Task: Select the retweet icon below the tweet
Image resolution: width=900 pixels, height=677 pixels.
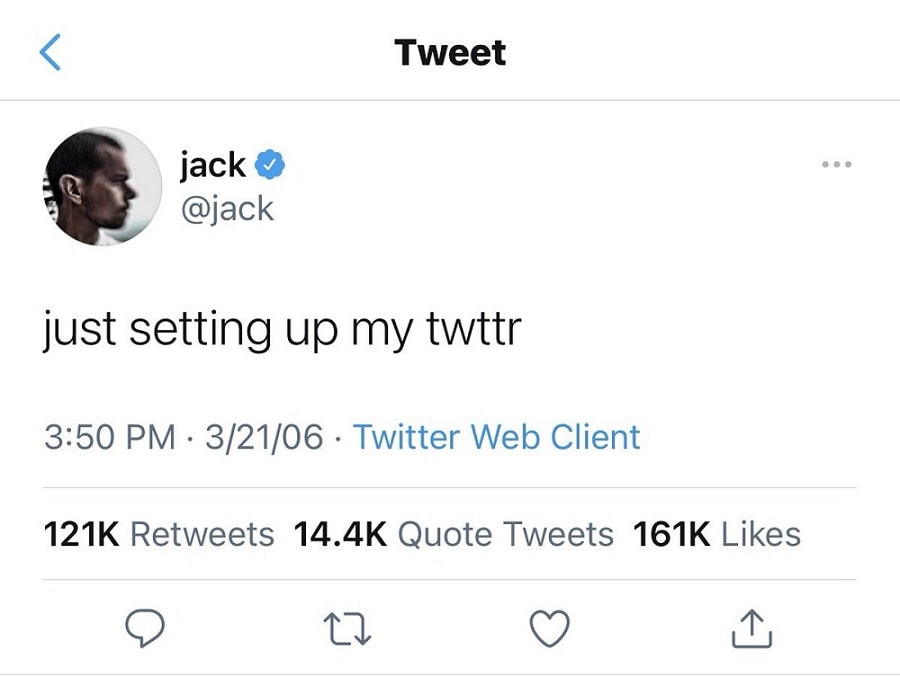Action: 348,628
